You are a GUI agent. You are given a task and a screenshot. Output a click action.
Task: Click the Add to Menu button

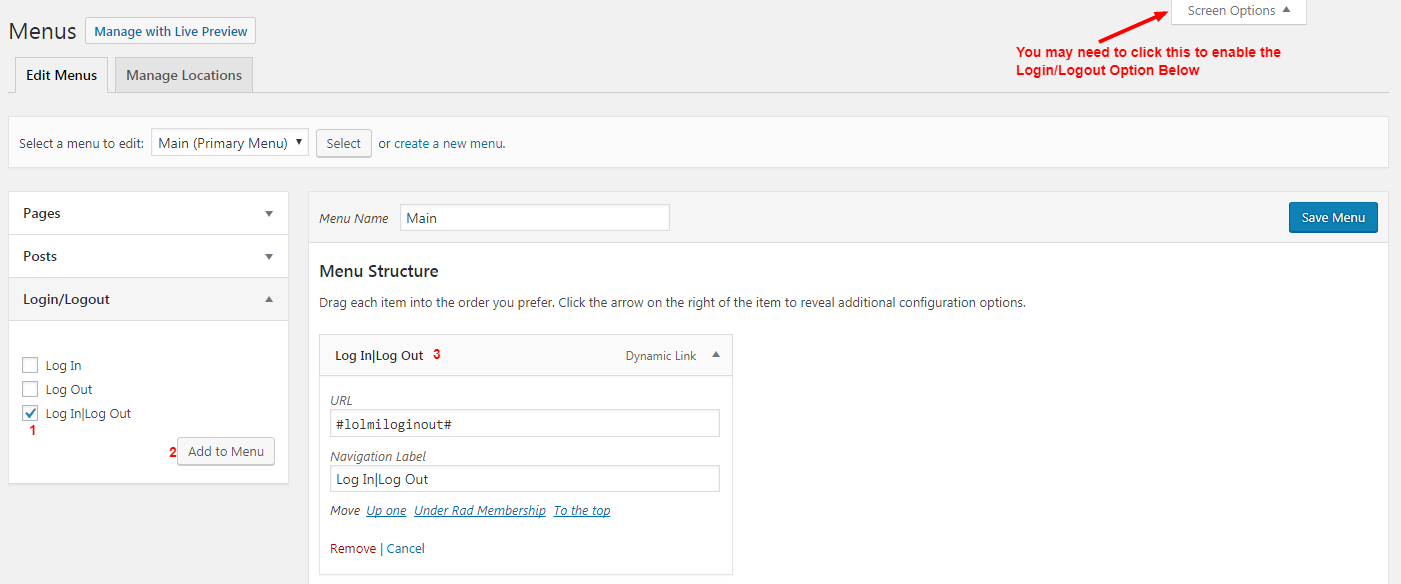coord(226,451)
